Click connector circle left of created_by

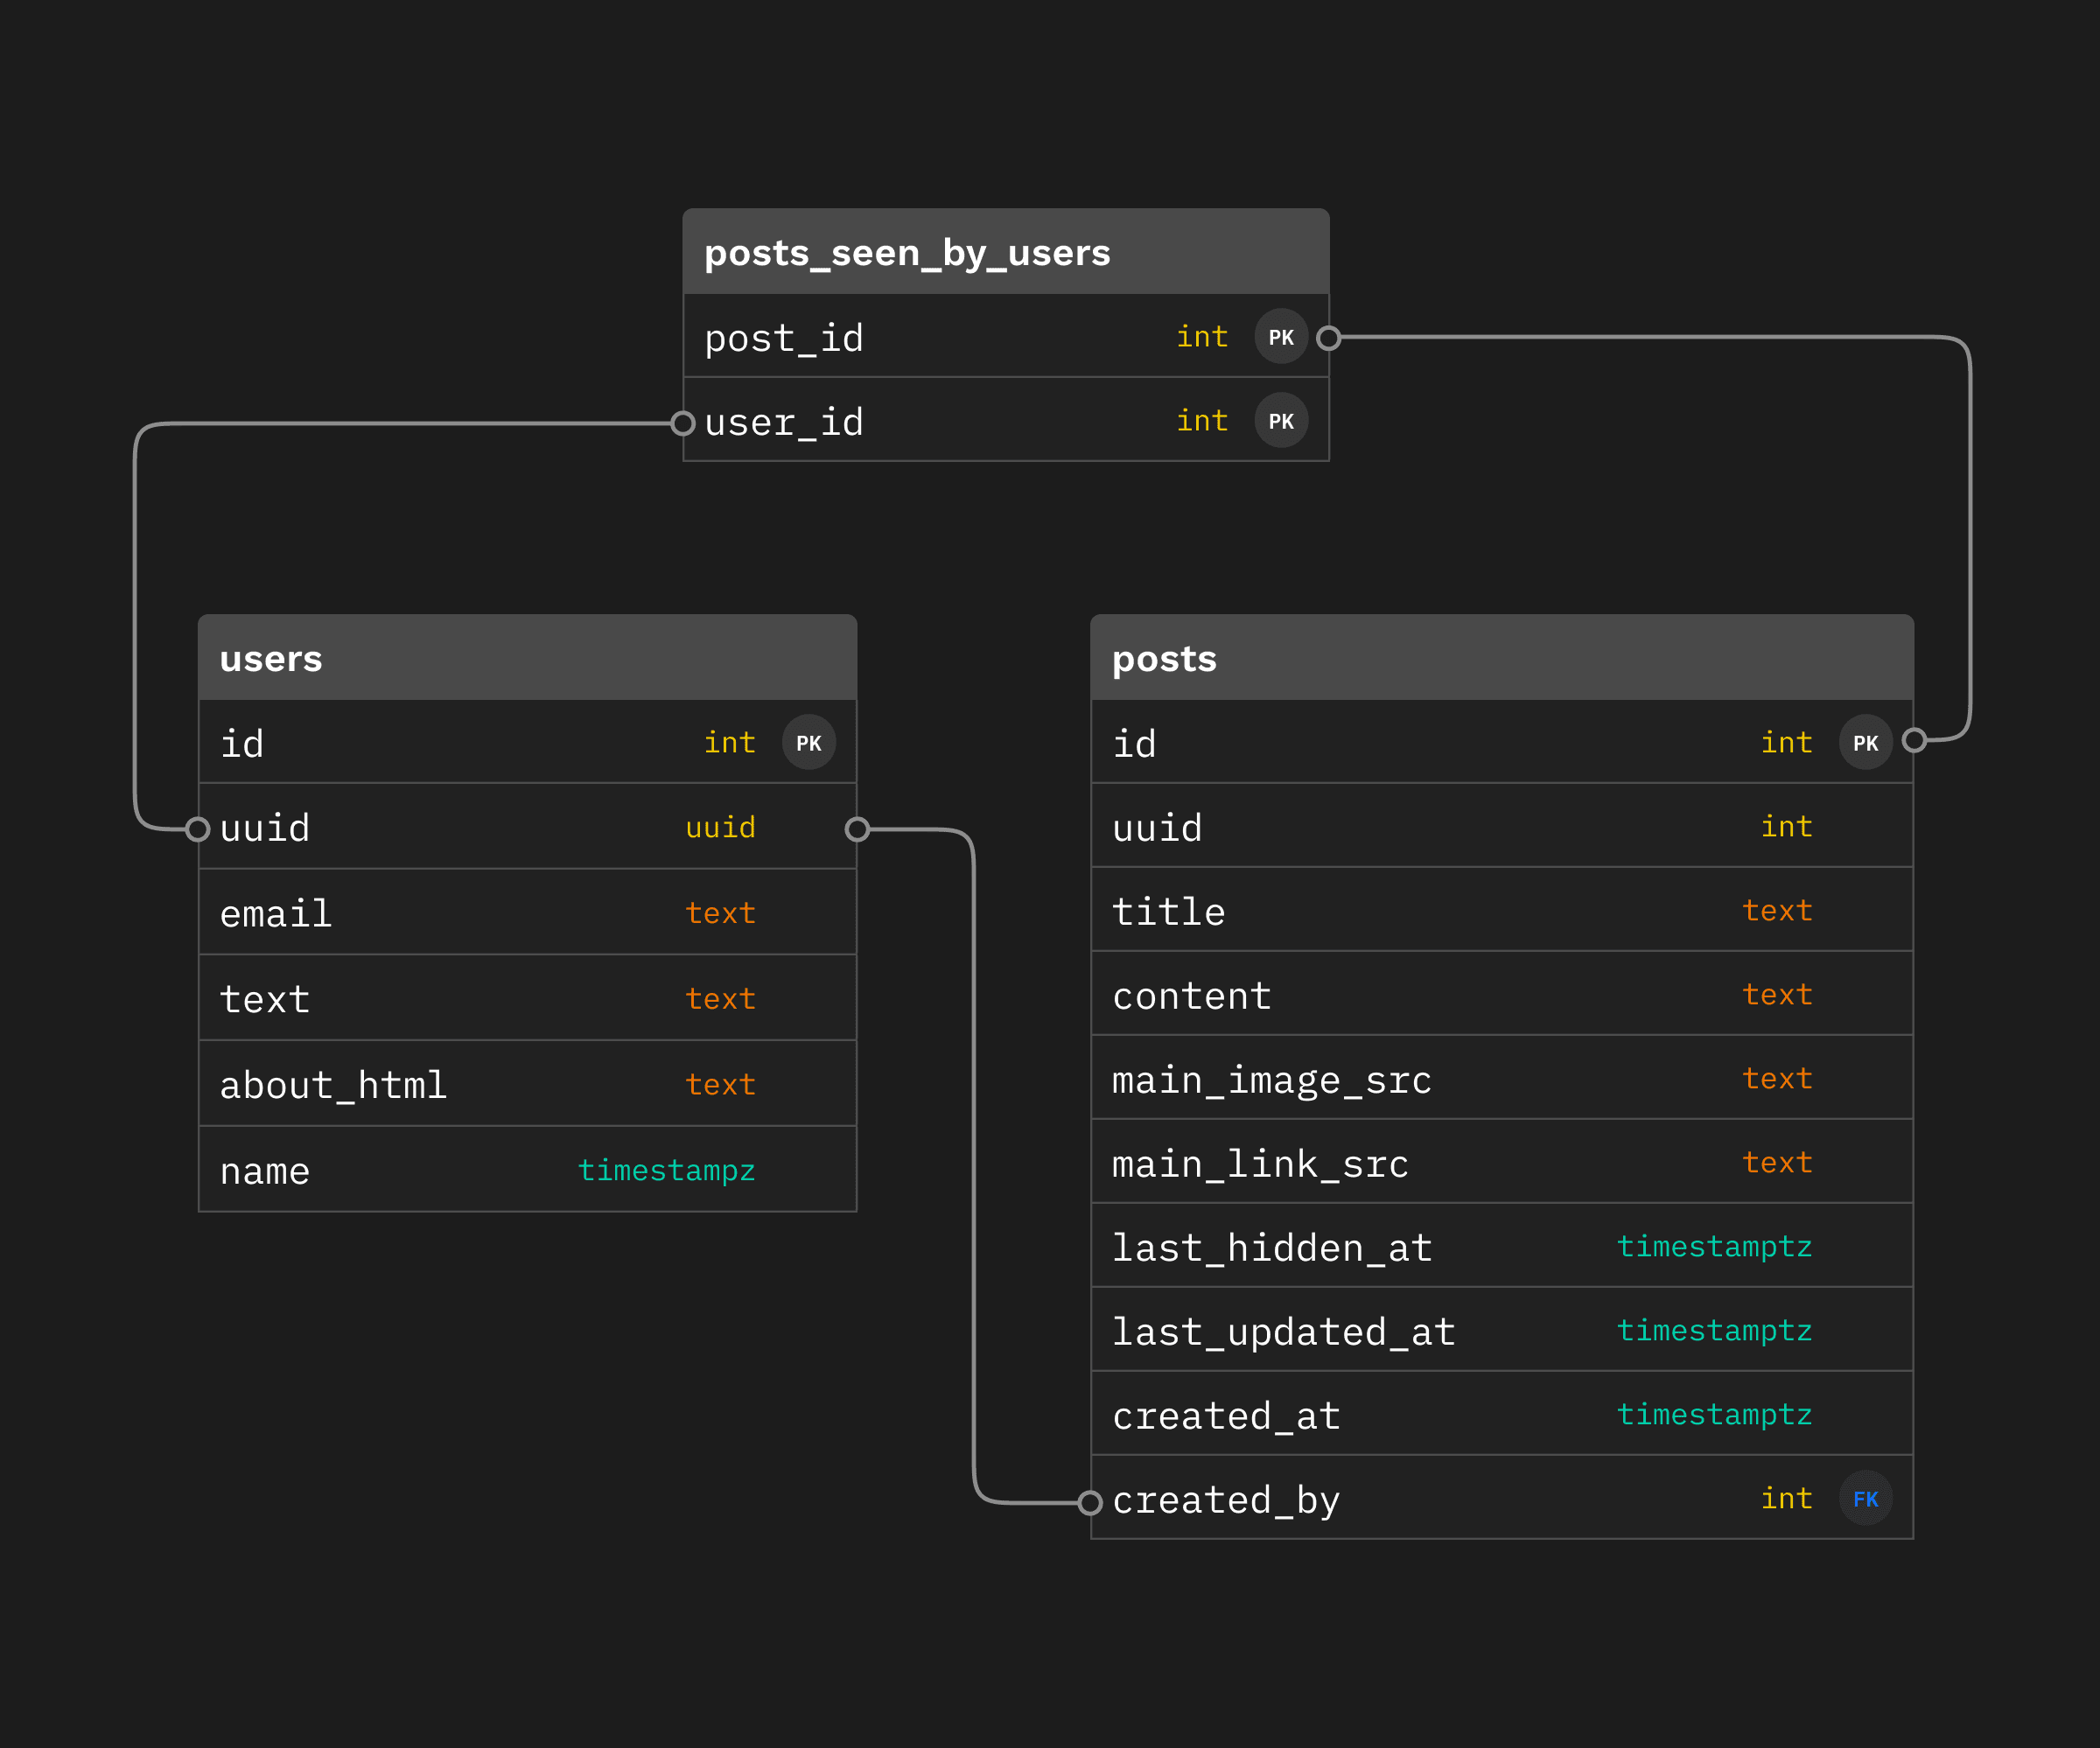pos(1090,1502)
